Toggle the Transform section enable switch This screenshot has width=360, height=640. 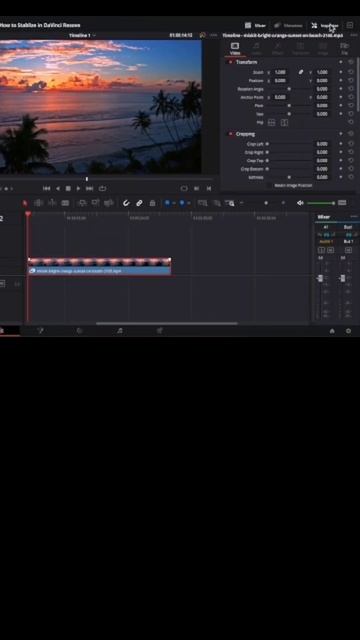click(231, 62)
